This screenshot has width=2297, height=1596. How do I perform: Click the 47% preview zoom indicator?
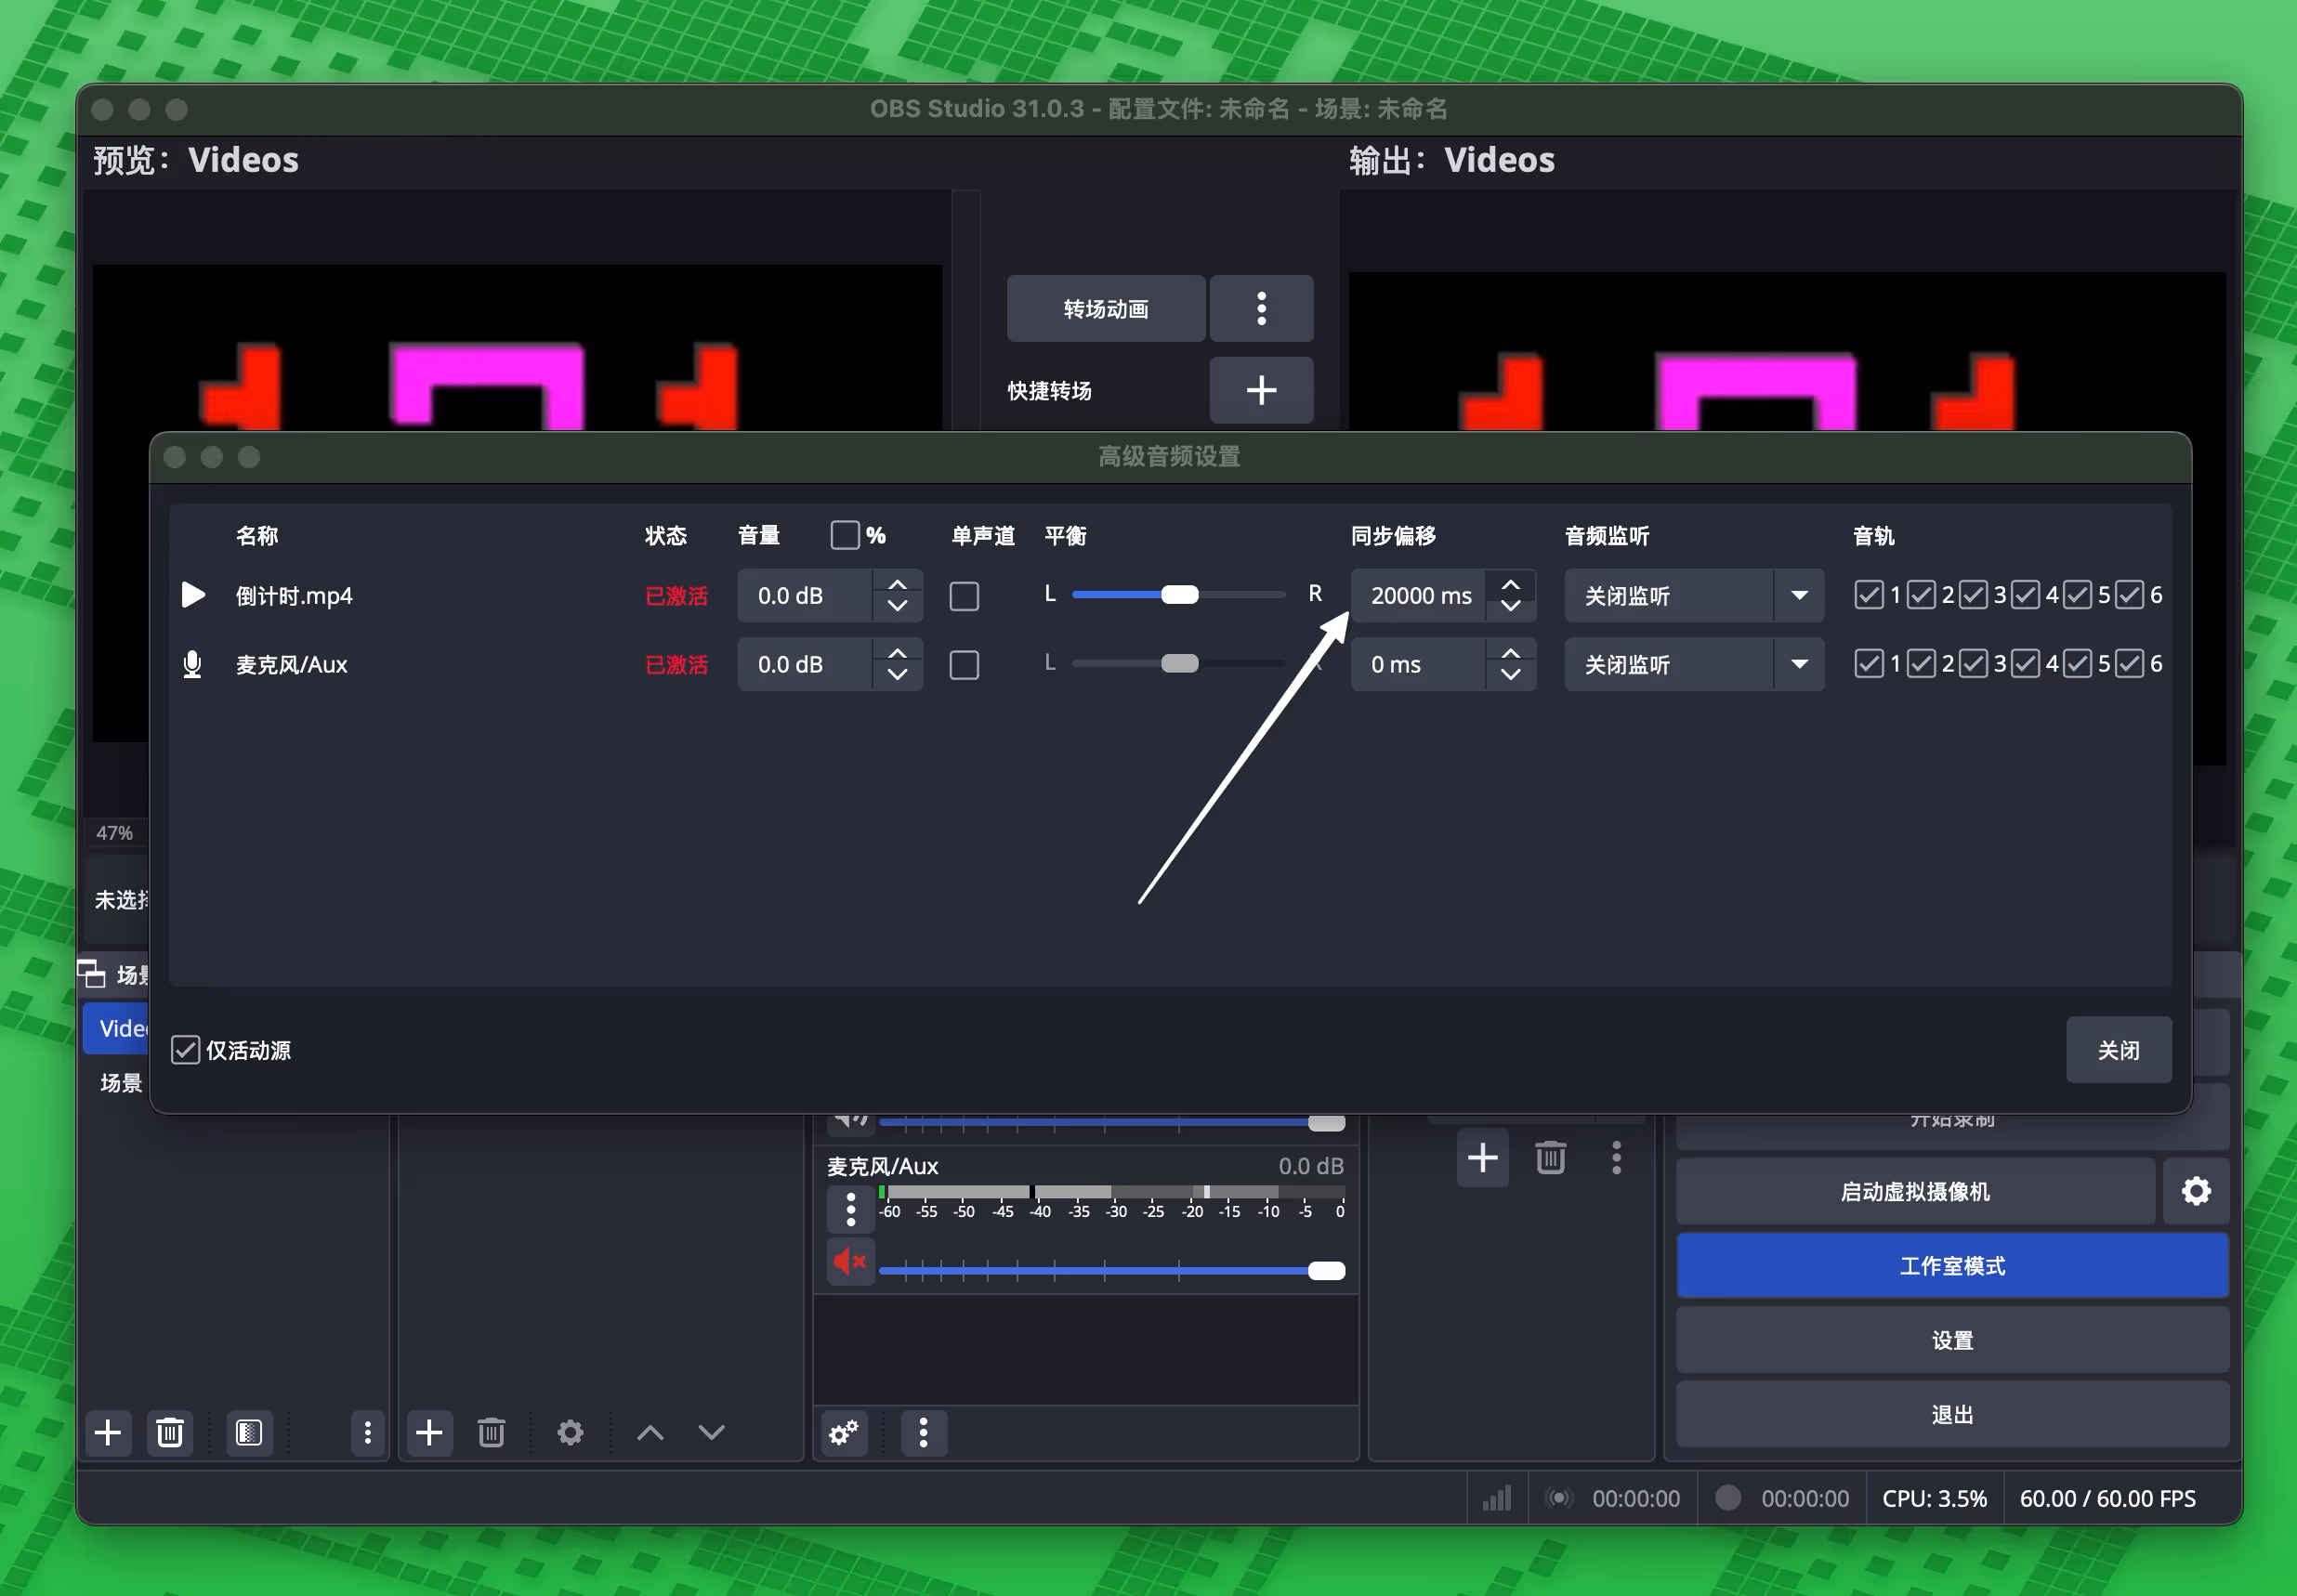click(x=115, y=833)
